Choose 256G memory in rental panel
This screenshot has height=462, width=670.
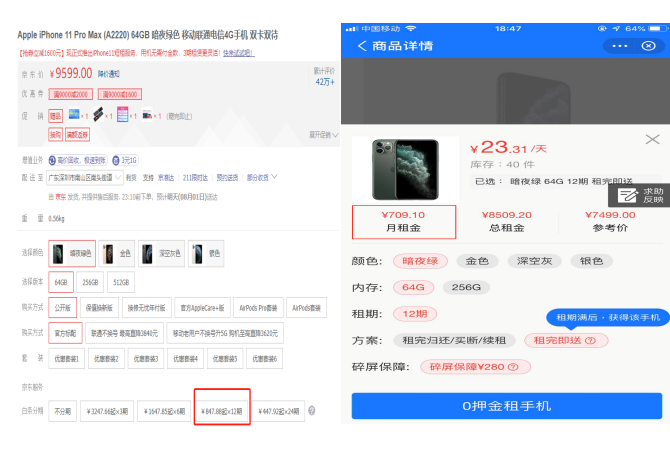pyautogui.click(x=466, y=287)
